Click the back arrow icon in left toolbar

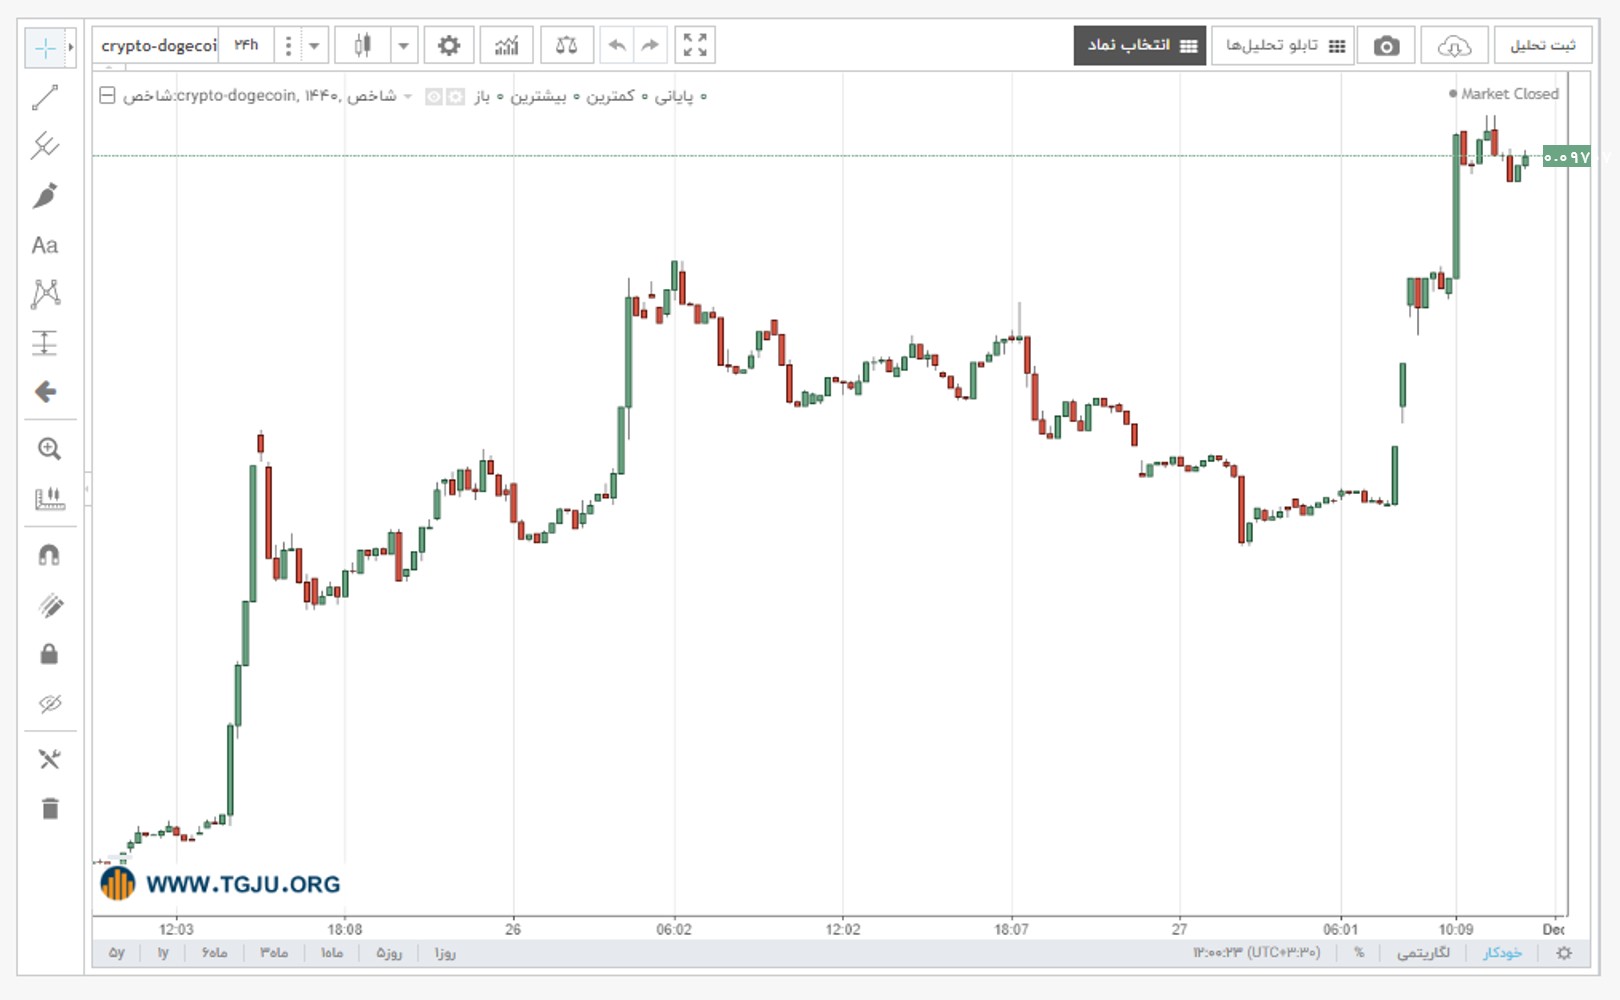pyautogui.click(x=45, y=392)
